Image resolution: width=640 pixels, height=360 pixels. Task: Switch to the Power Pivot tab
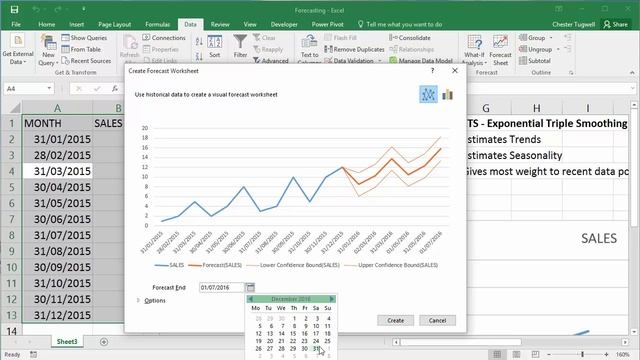(327, 24)
